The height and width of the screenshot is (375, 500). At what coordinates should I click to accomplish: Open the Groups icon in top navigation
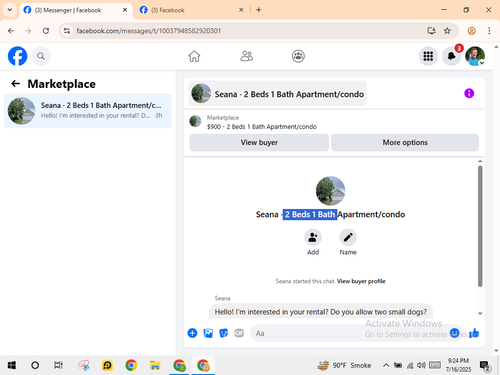[298, 56]
